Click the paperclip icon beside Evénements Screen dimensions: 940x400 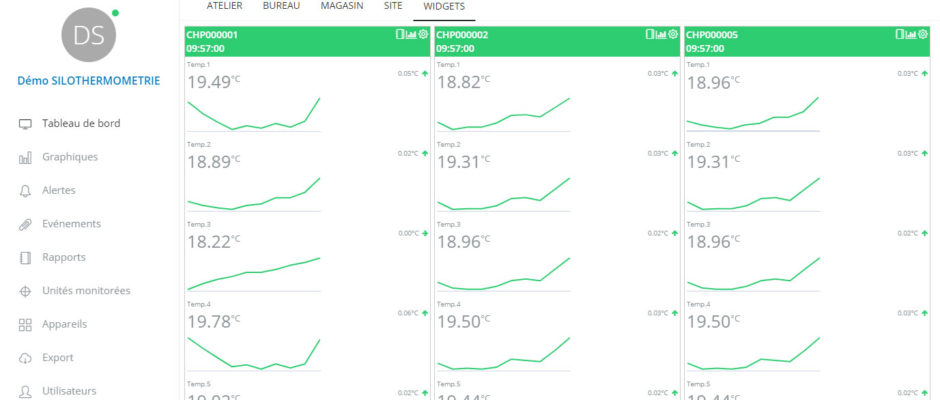(25, 225)
